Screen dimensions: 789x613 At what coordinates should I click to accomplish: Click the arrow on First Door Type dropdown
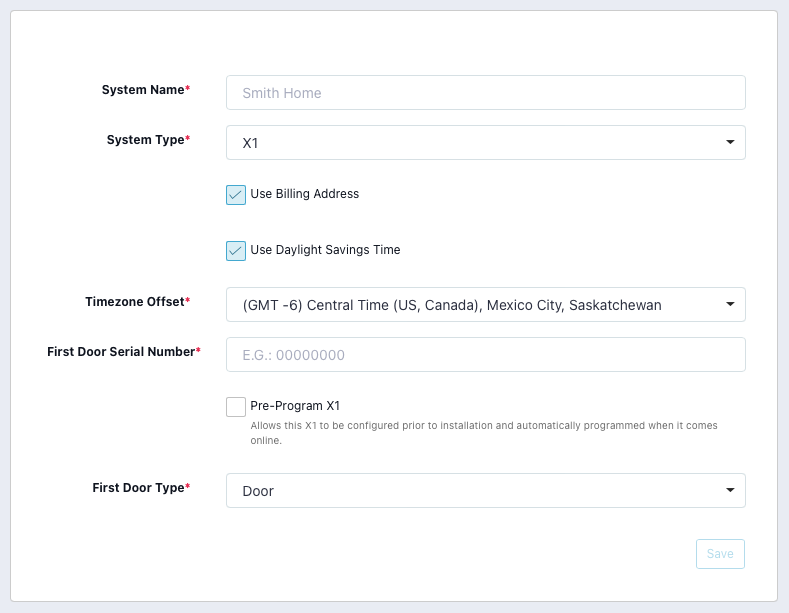click(x=729, y=491)
